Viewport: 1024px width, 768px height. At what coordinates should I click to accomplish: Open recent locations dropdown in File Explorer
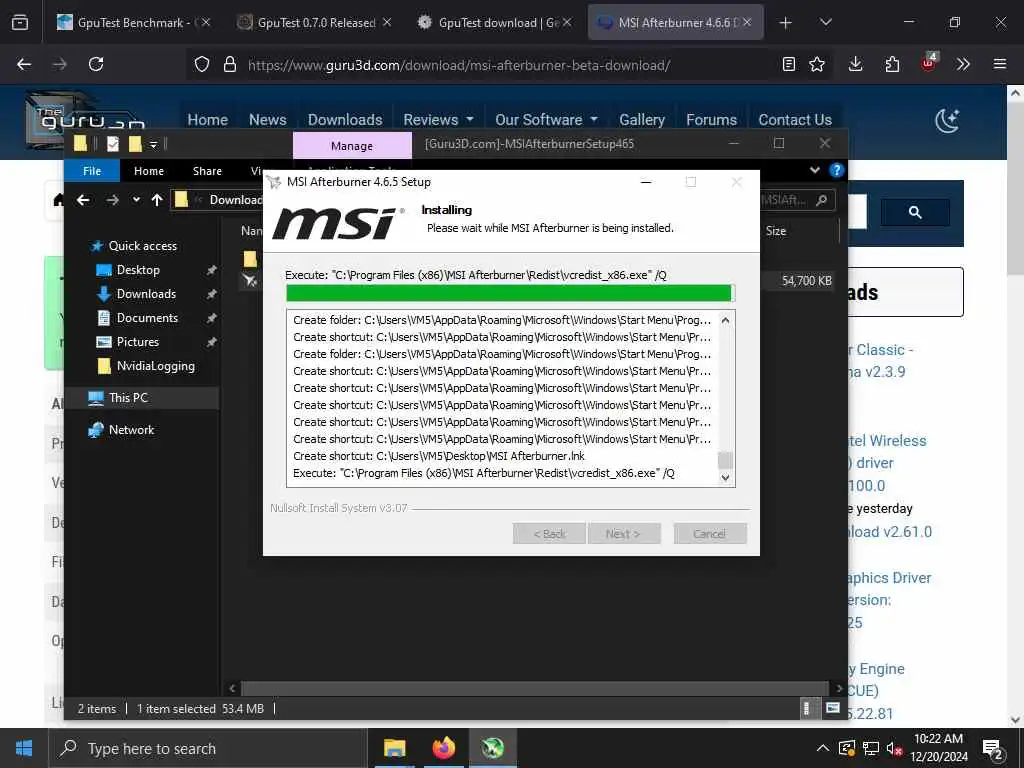[136, 200]
